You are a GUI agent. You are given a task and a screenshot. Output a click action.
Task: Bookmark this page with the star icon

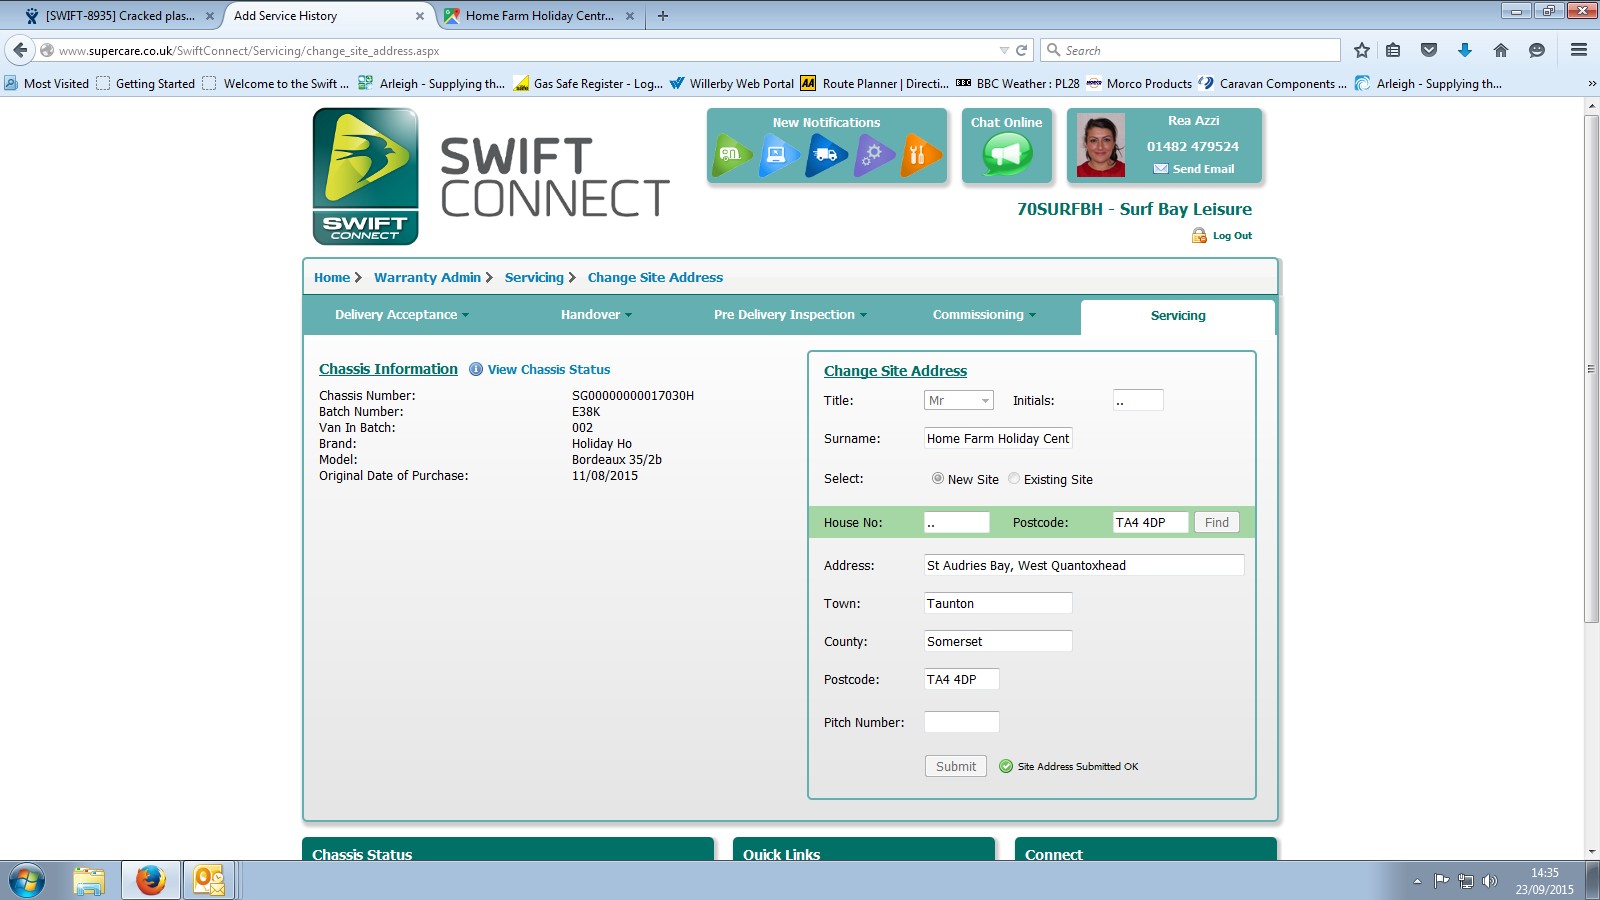pos(1361,50)
